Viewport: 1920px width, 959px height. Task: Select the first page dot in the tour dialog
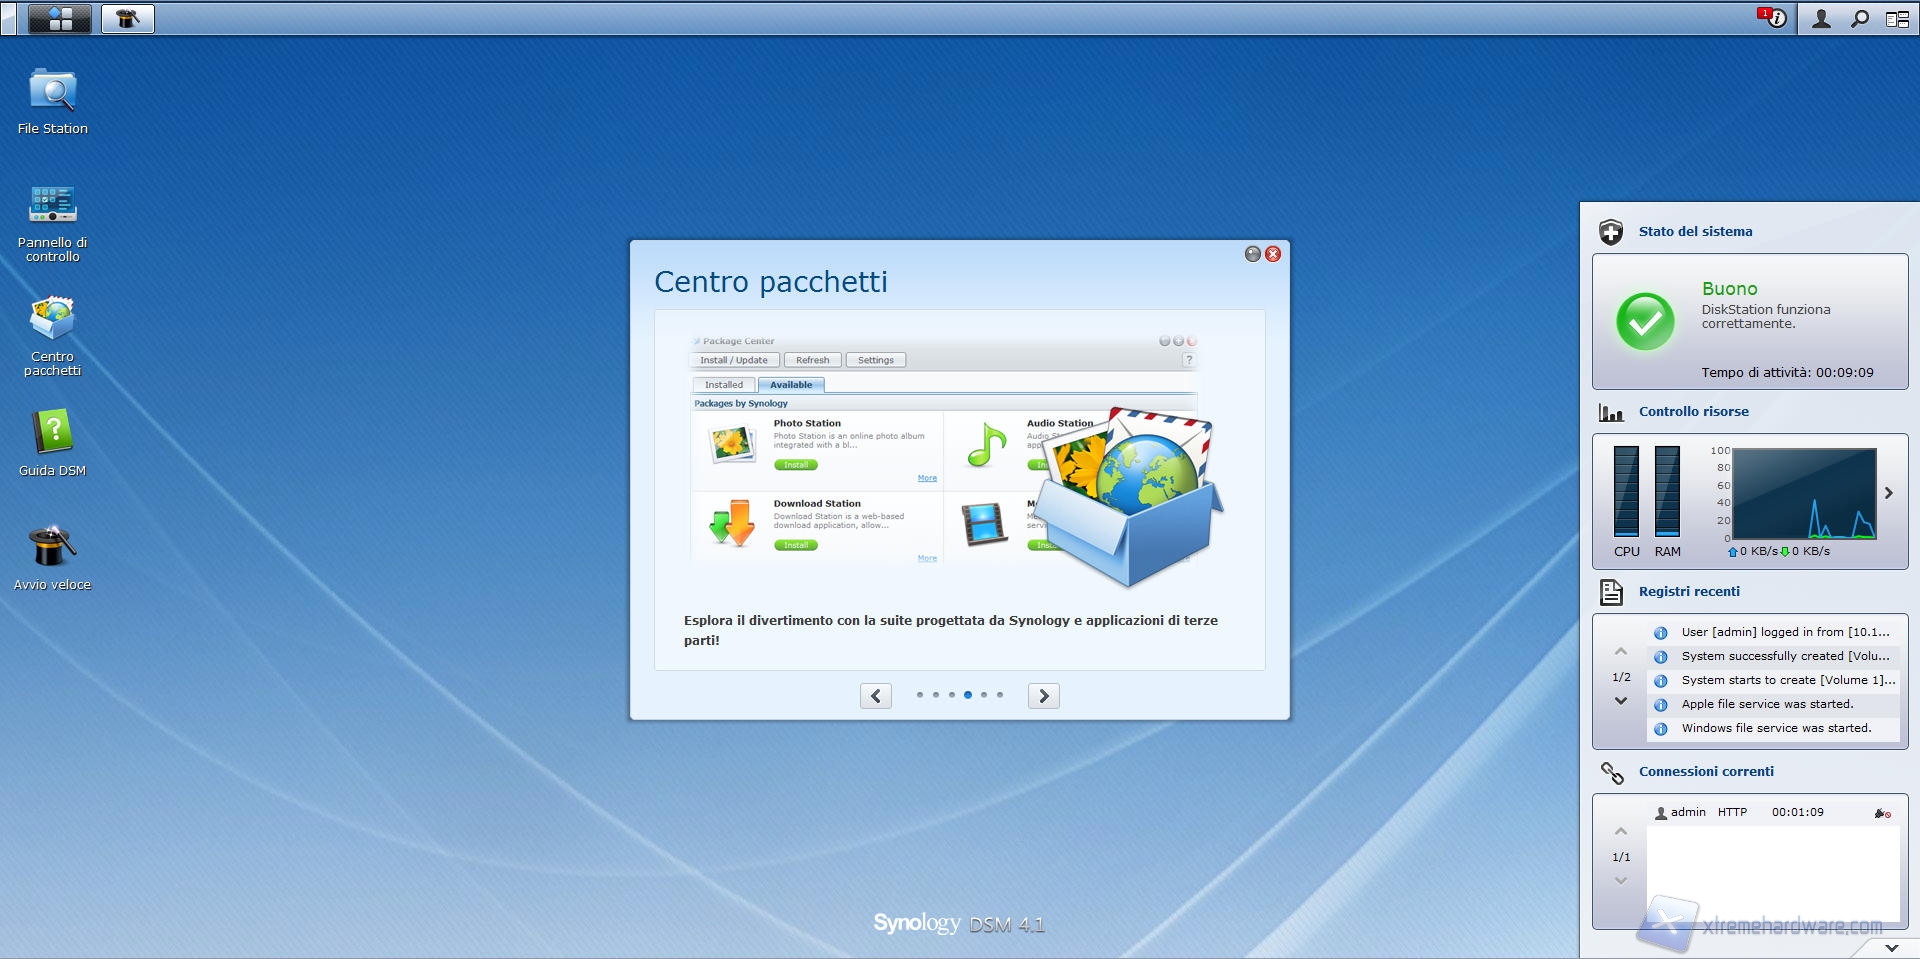click(x=920, y=695)
